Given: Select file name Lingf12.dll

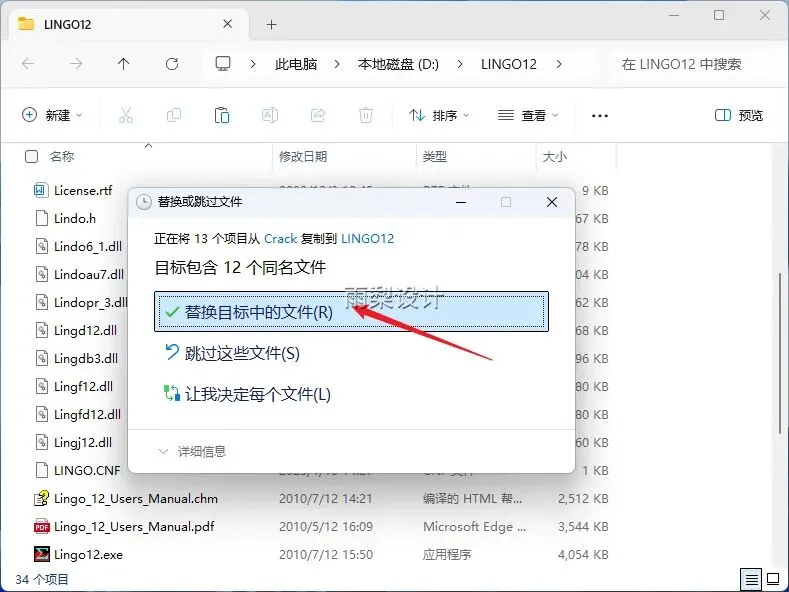Looking at the screenshot, I should (x=84, y=387).
